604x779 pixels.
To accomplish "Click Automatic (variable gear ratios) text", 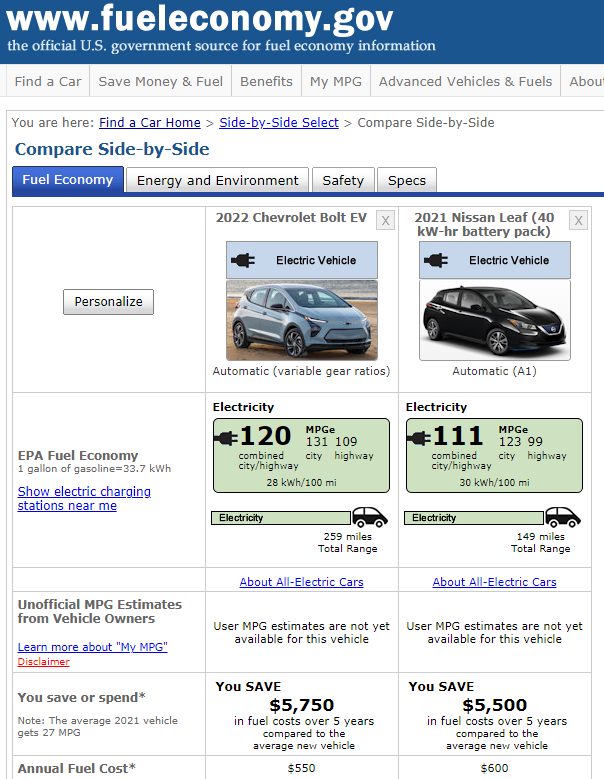I will click(302, 371).
